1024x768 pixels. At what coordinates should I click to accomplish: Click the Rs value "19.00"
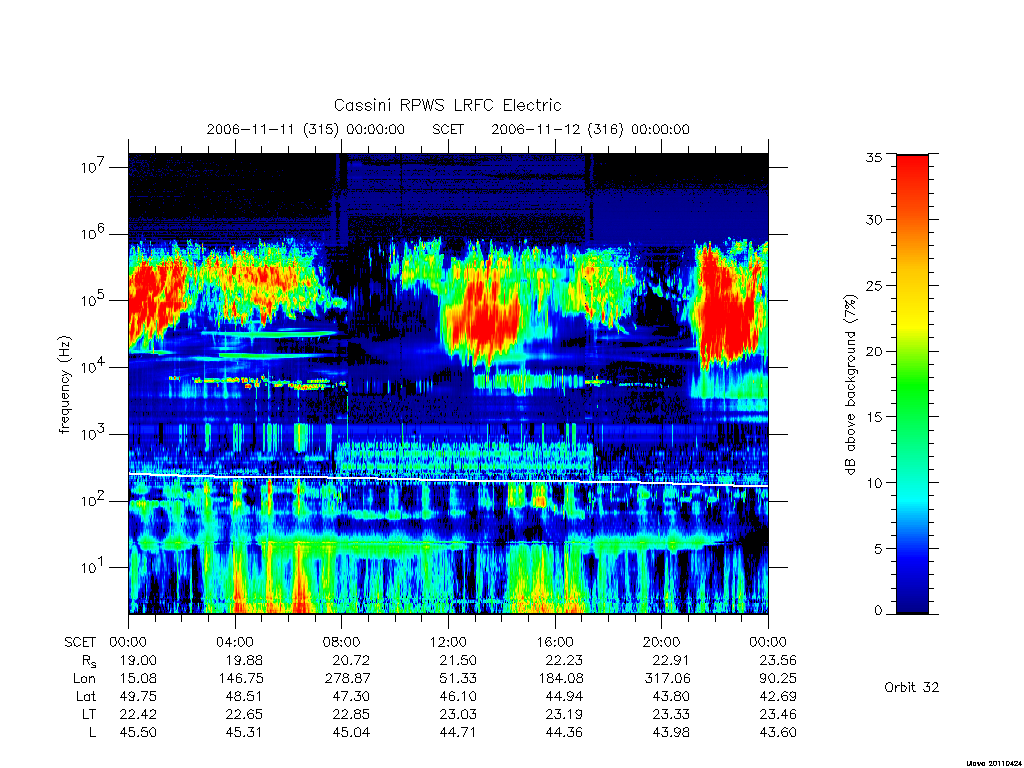click(x=138, y=661)
